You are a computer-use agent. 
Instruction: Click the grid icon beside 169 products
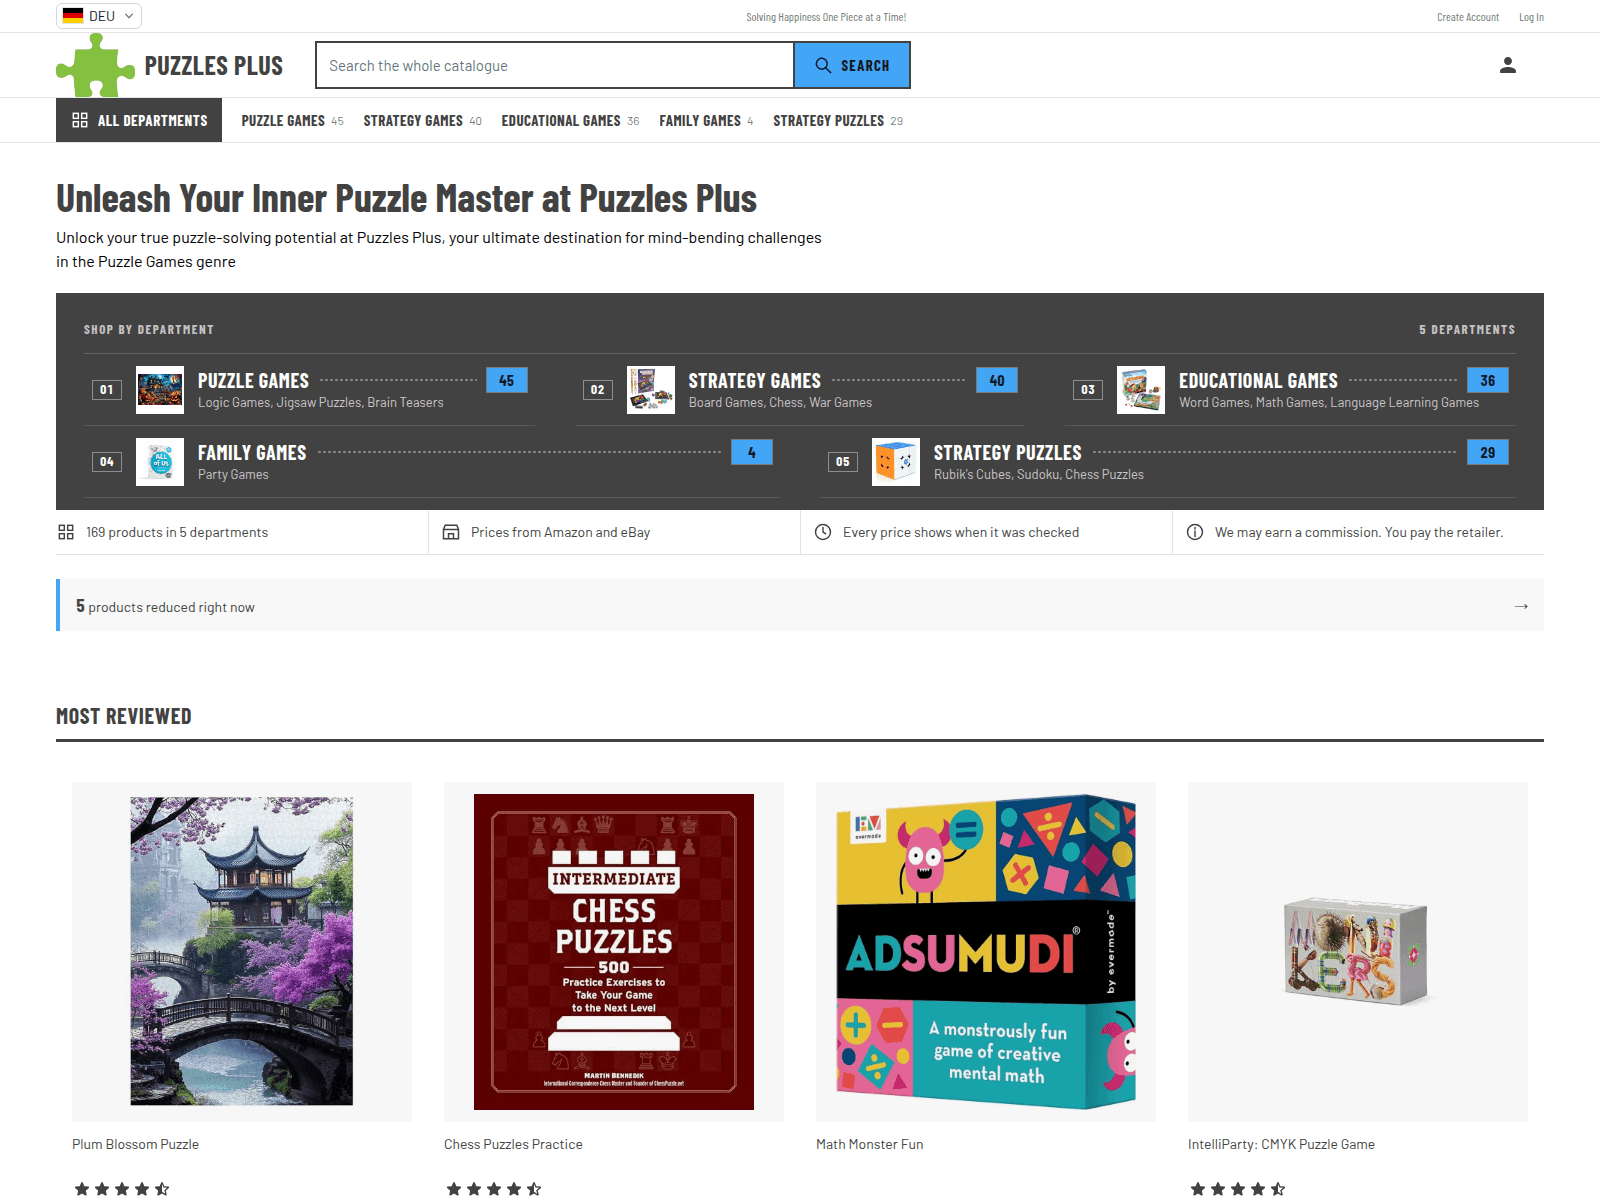[66, 532]
